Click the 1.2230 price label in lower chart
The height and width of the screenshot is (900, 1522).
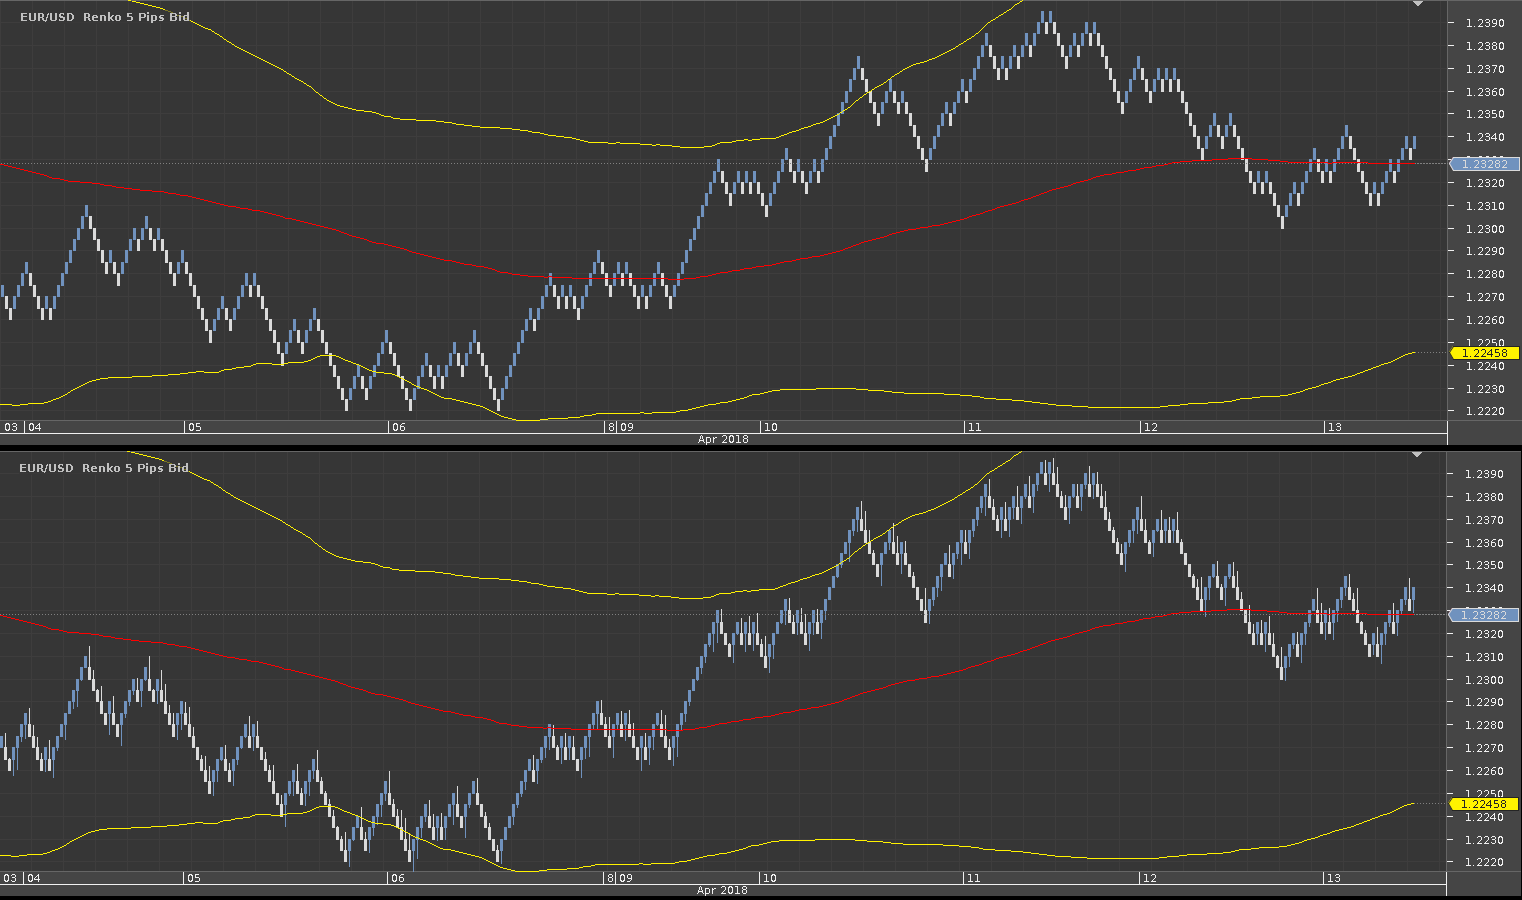pyautogui.click(x=1485, y=840)
